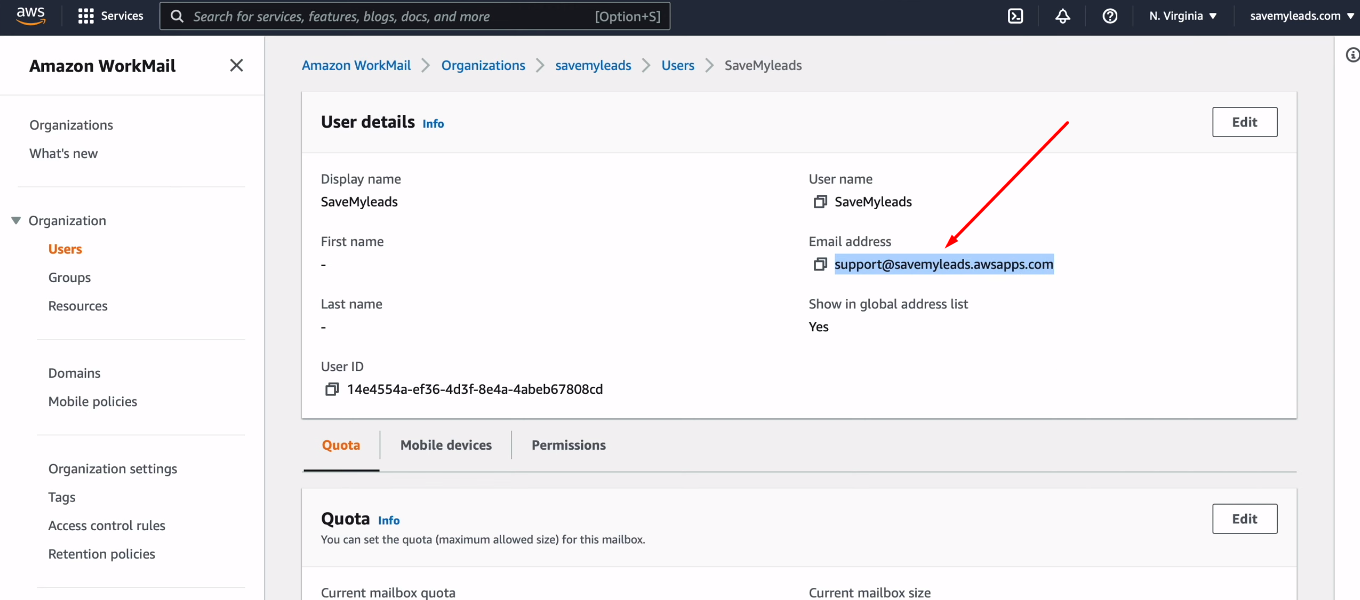The height and width of the screenshot is (600, 1360).
Task: Open the savemyleads.com account dropdown
Action: pyautogui.click(x=1302, y=16)
